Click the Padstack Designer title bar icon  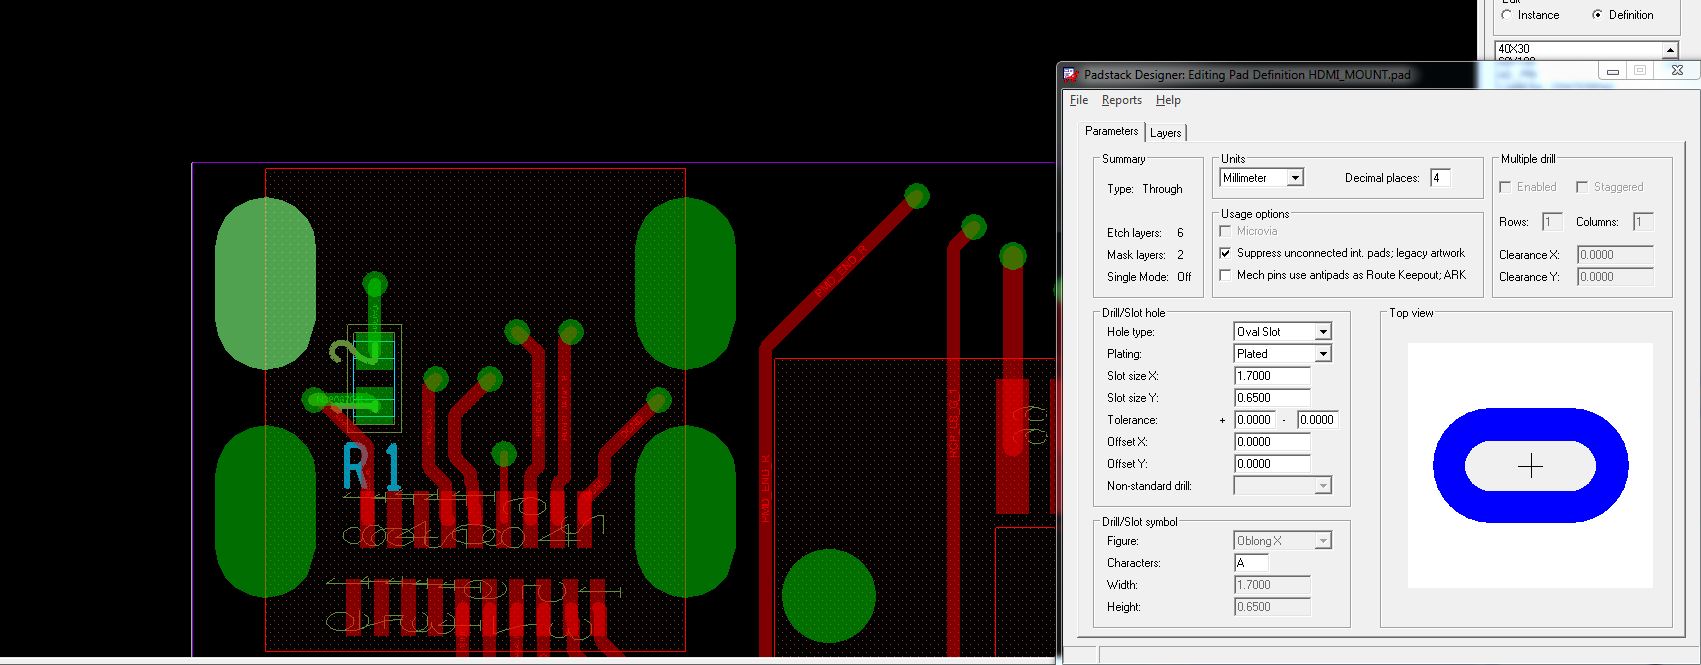[x=1071, y=75]
